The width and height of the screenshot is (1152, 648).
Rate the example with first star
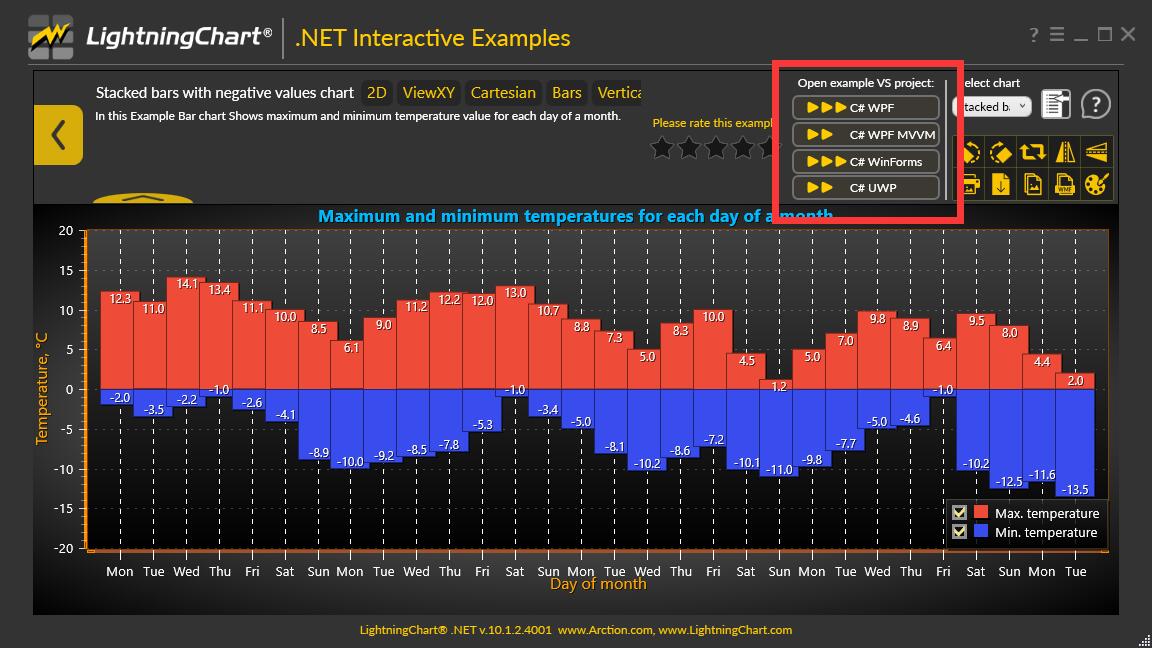pyautogui.click(x=662, y=148)
